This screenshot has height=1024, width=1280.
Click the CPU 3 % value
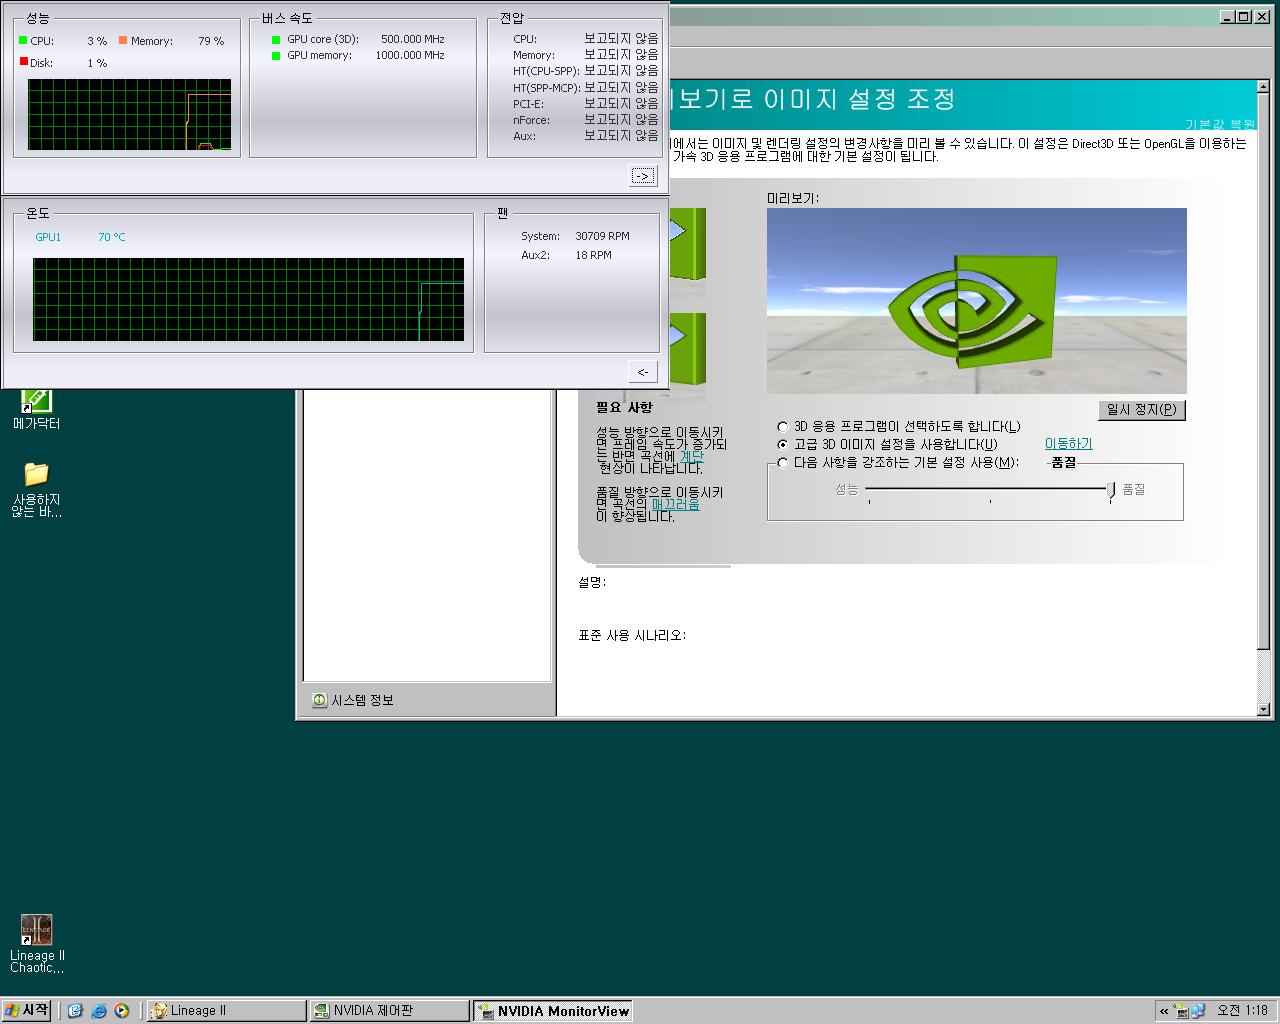click(97, 41)
